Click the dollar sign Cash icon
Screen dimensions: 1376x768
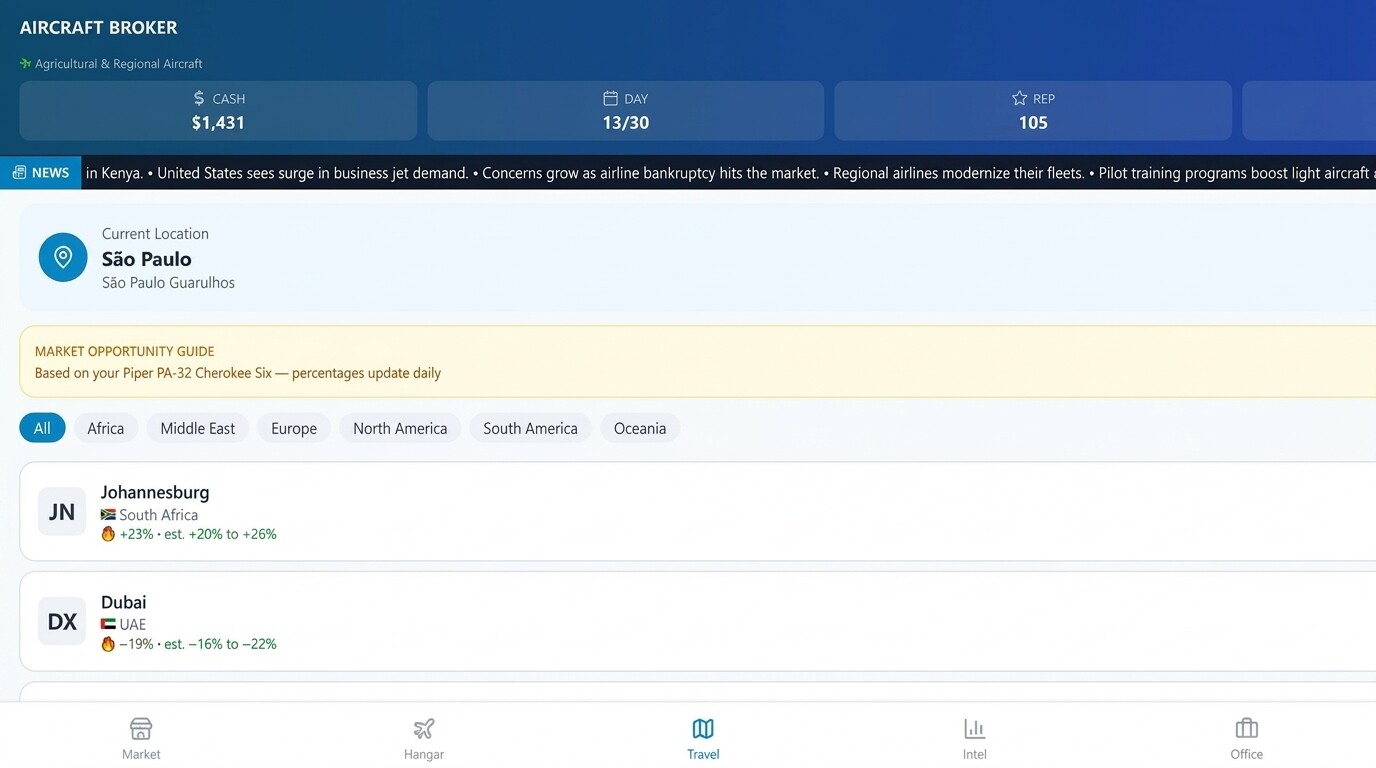click(199, 98)
